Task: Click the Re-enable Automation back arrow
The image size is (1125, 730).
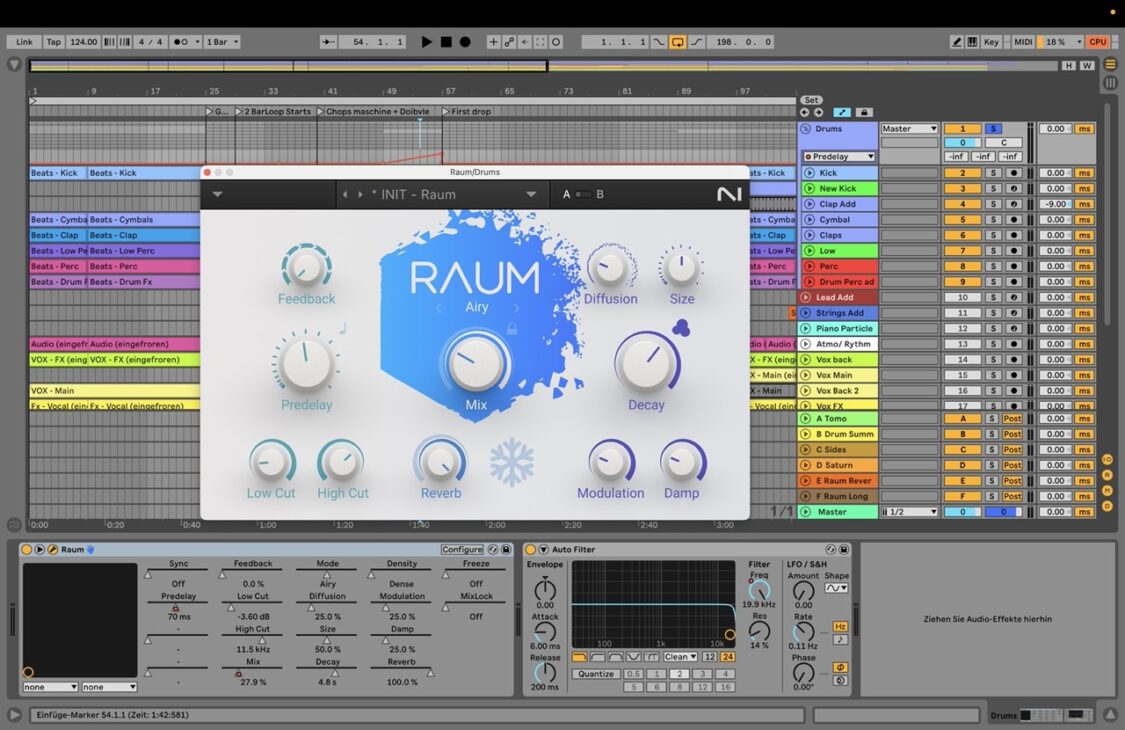Action: click(x=524, y=42)
